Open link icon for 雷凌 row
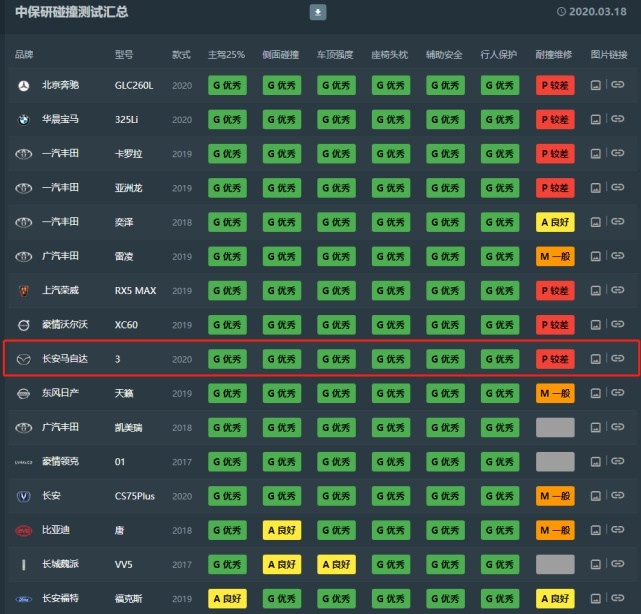 pos(617,255)
